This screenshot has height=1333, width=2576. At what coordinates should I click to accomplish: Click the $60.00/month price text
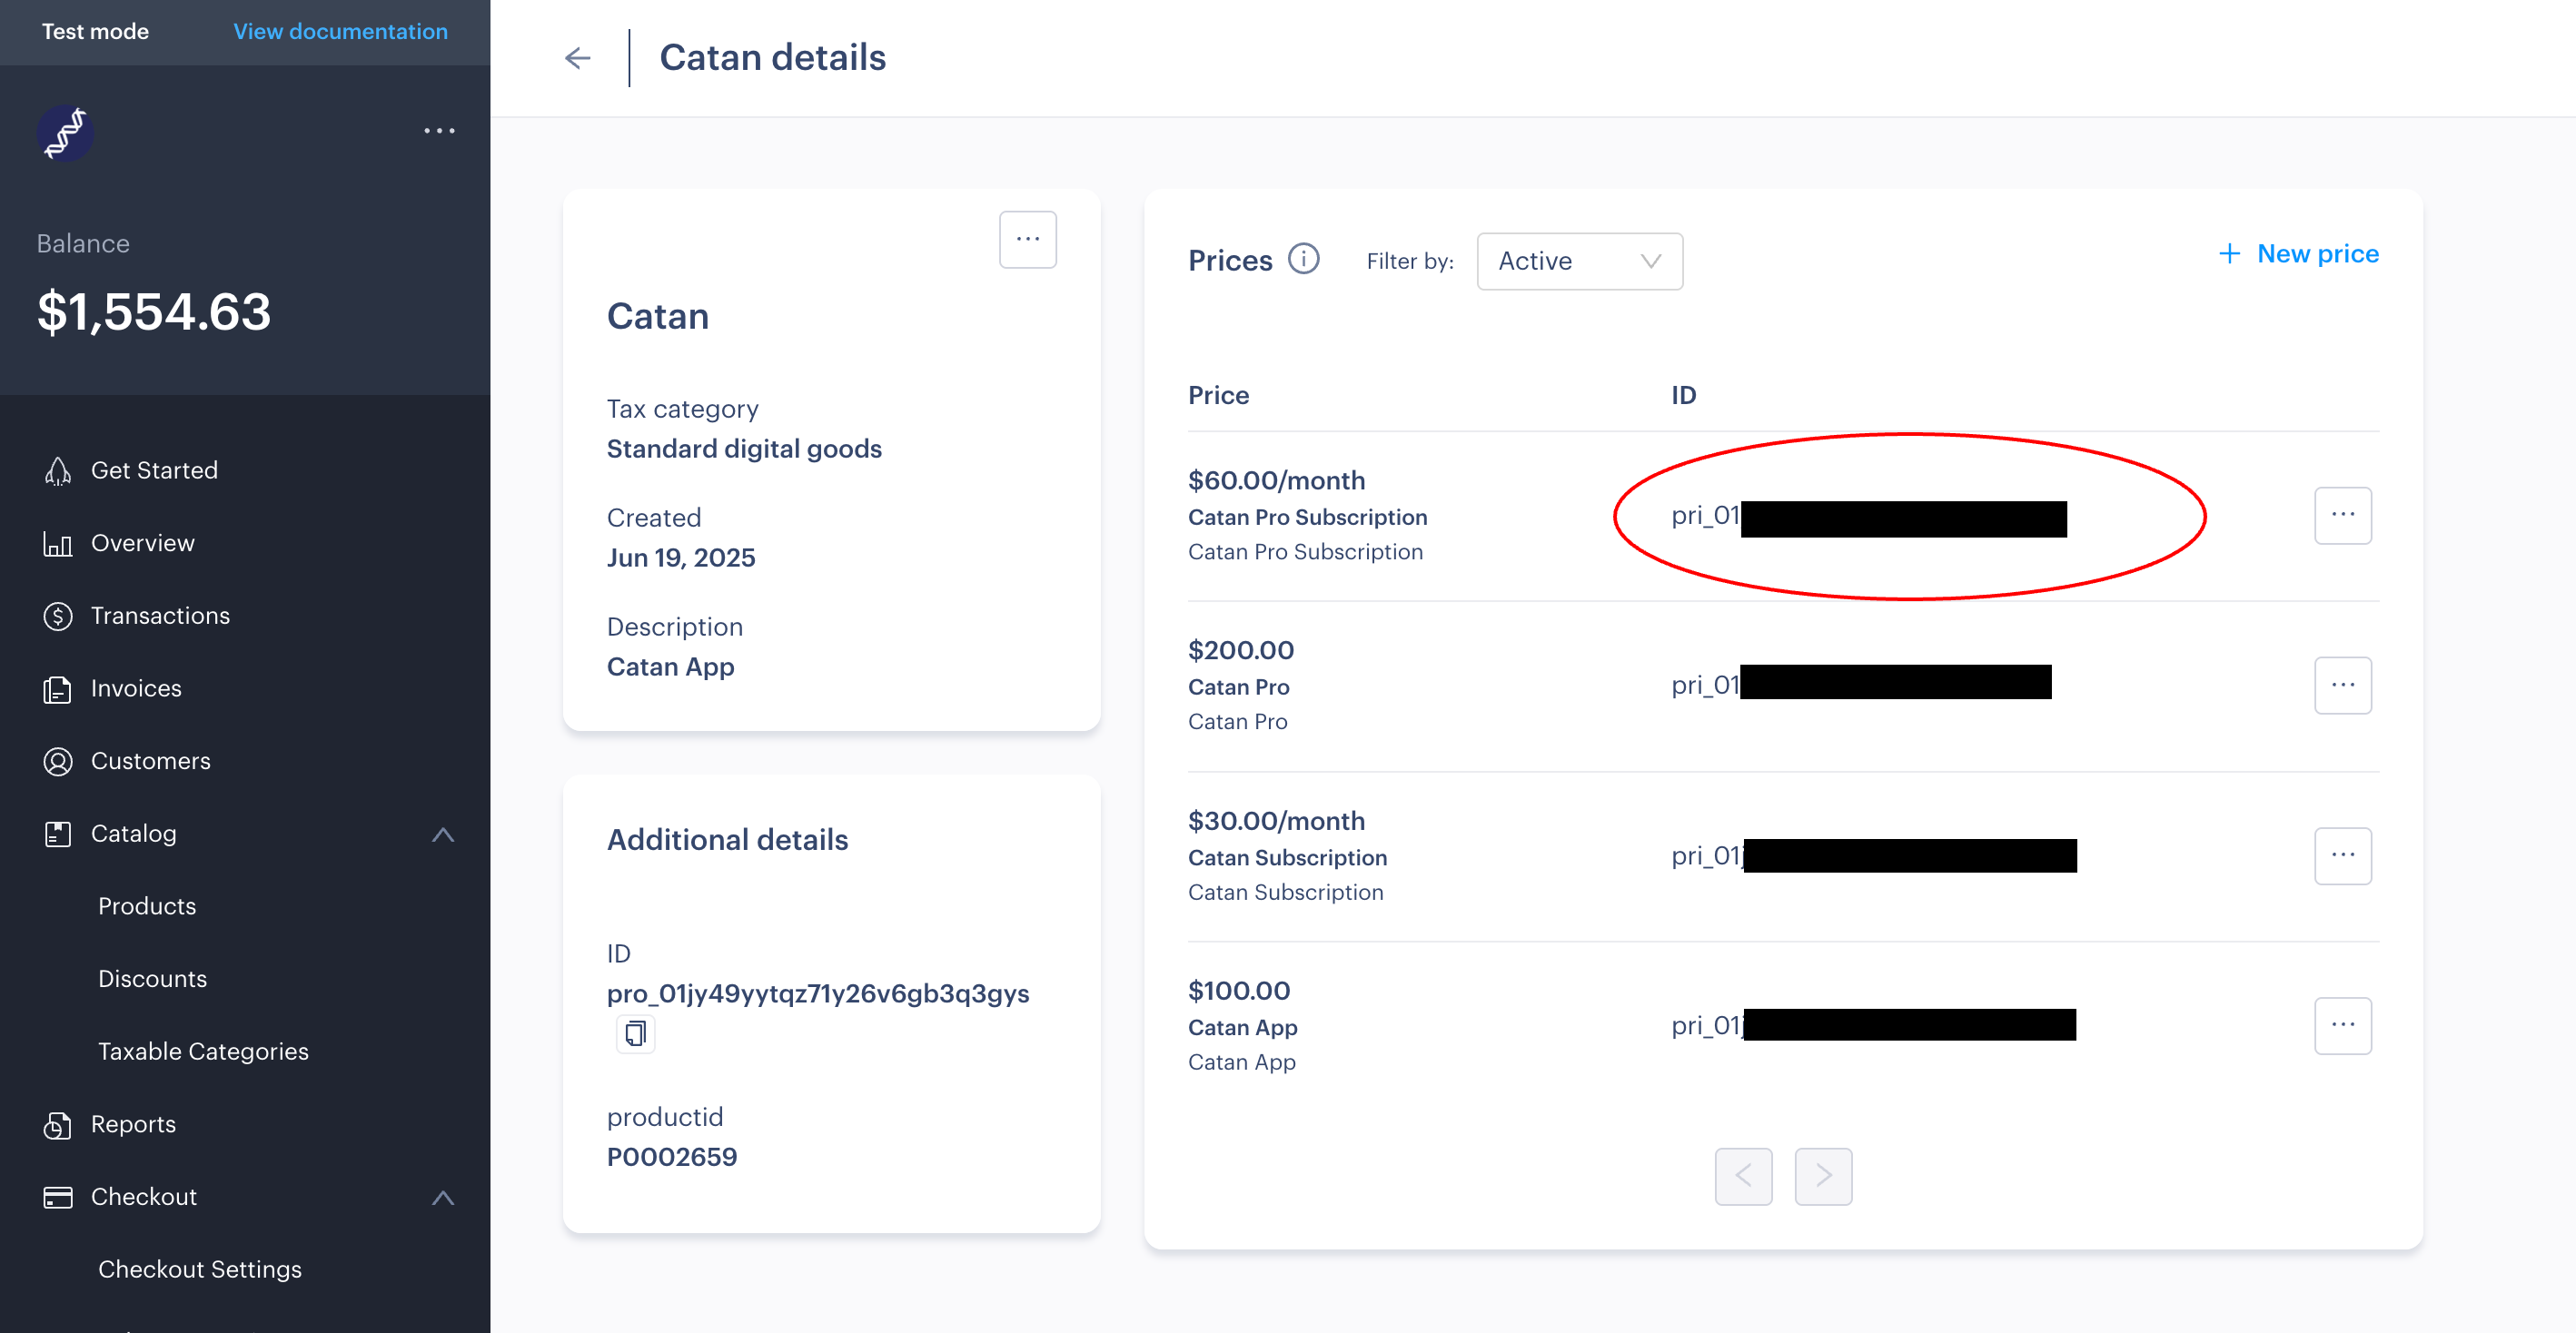pyautogui.click(x=1276, y=481)
